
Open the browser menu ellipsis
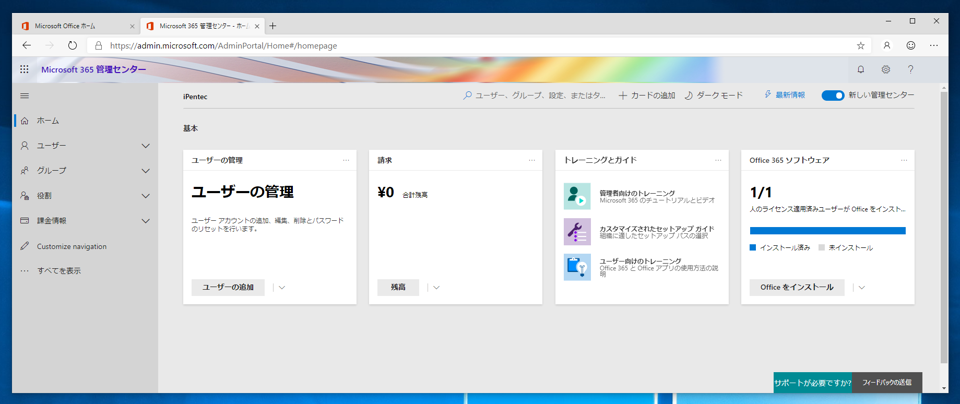tap(934, 45)
